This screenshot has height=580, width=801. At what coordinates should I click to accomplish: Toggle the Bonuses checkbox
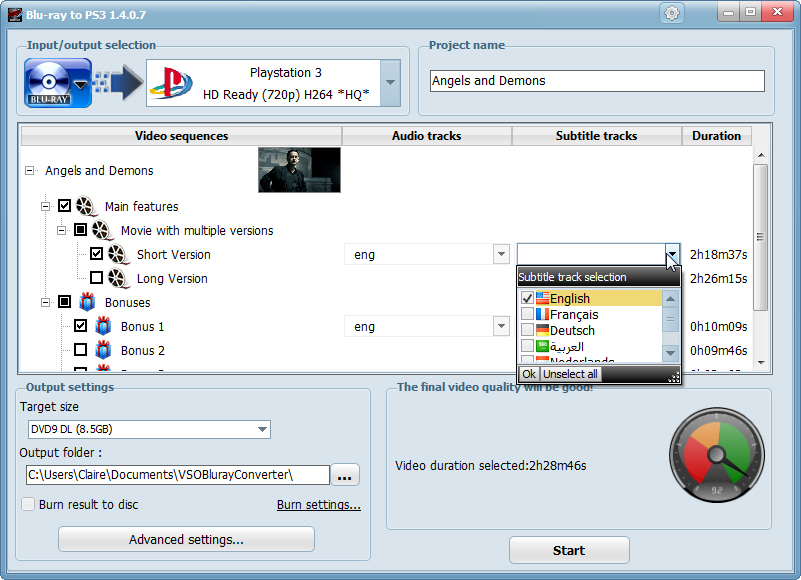pyautogui.click(x=64, y=302)
